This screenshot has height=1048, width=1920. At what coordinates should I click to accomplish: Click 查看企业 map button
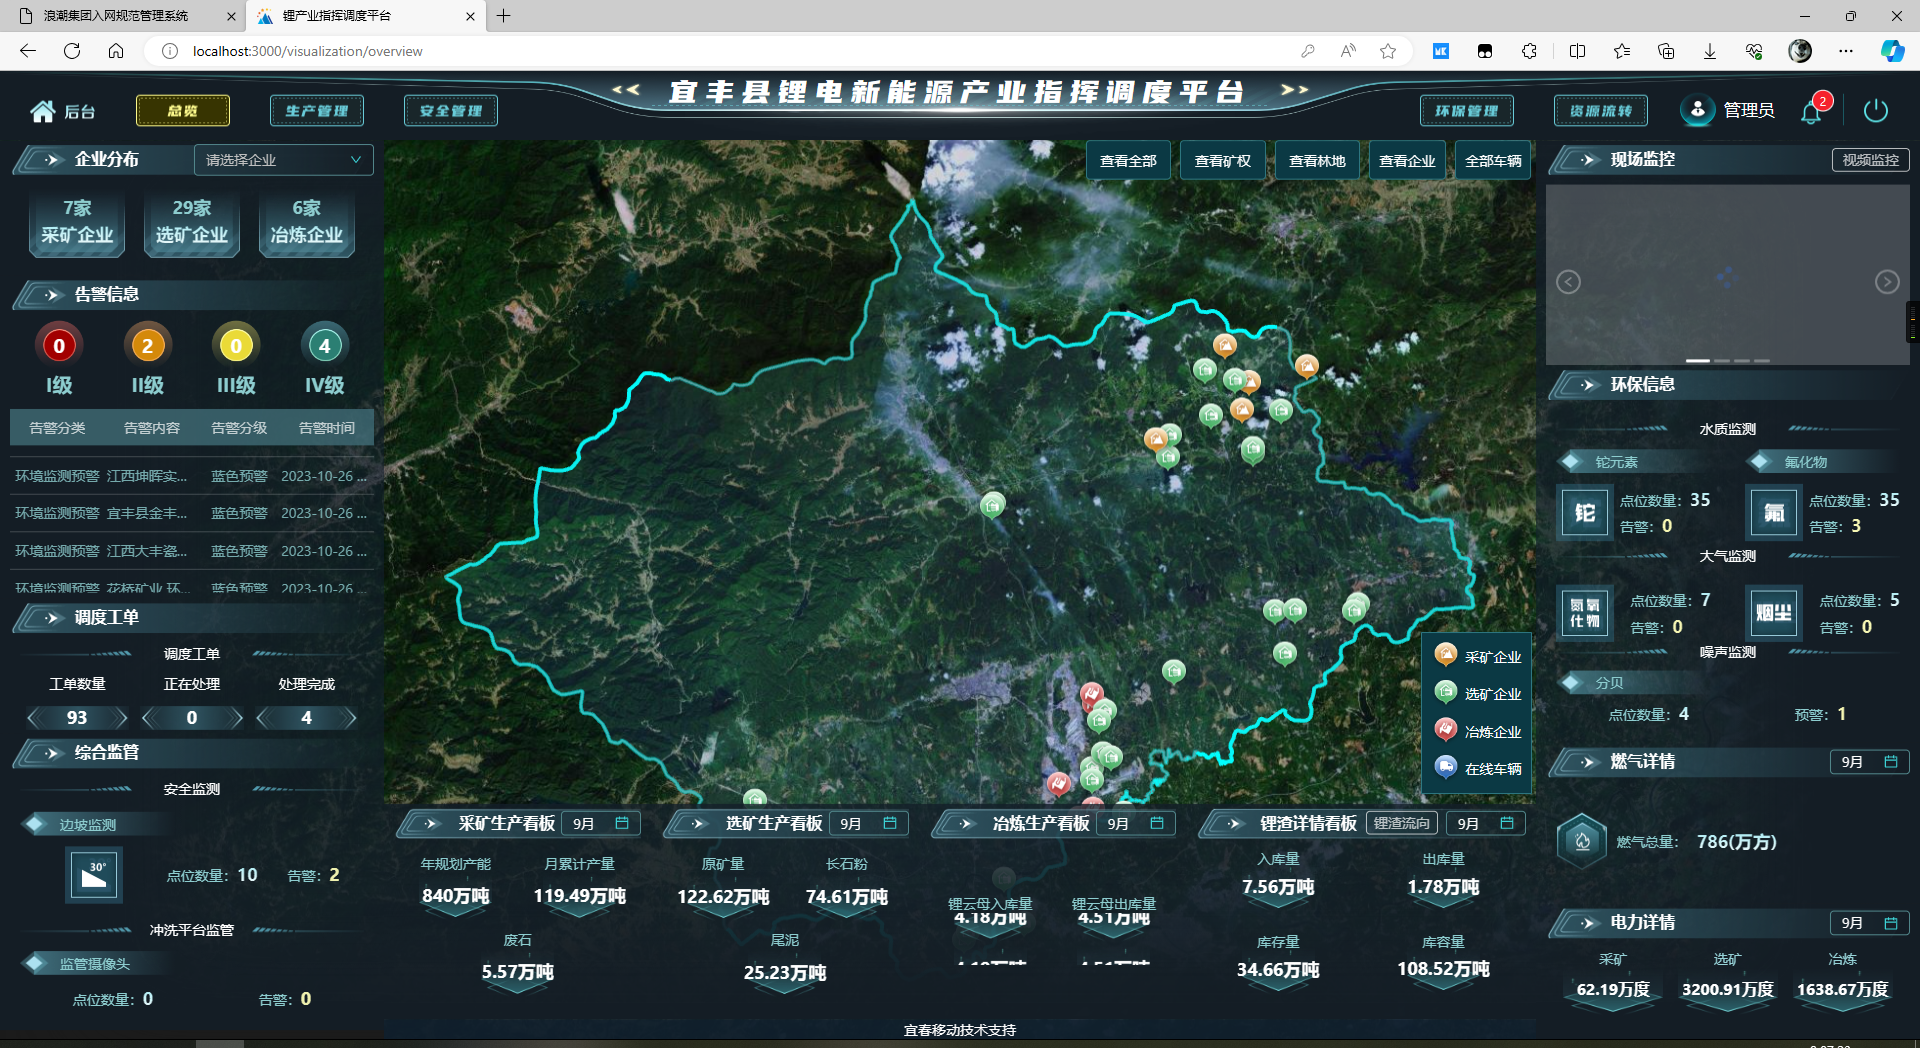tap(1407, 161)
